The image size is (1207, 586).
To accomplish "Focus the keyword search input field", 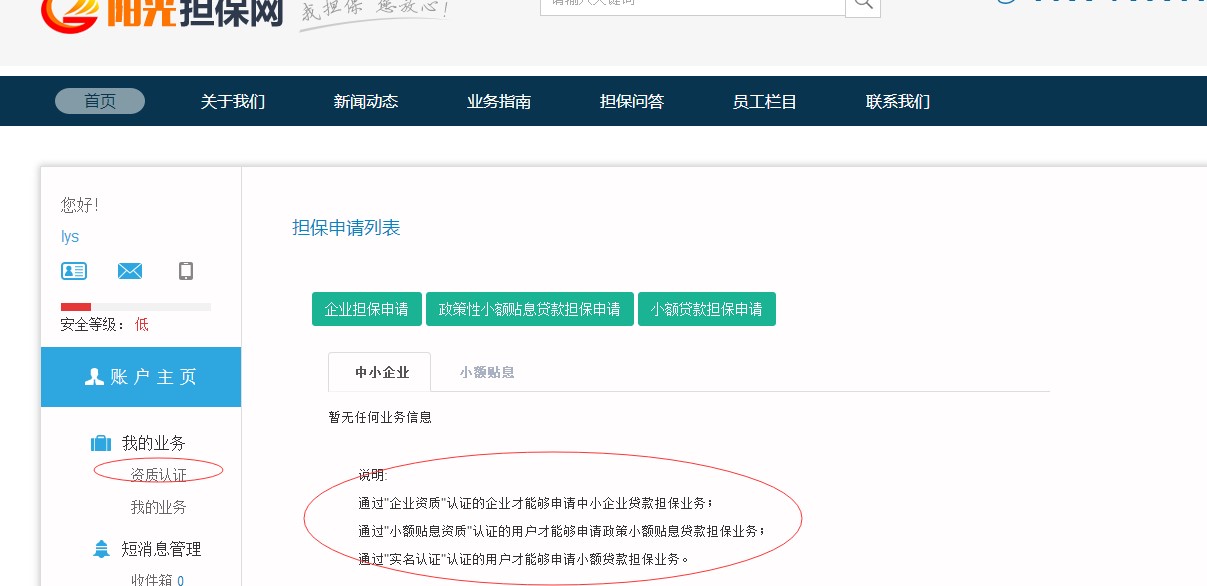I will [692, 5].
